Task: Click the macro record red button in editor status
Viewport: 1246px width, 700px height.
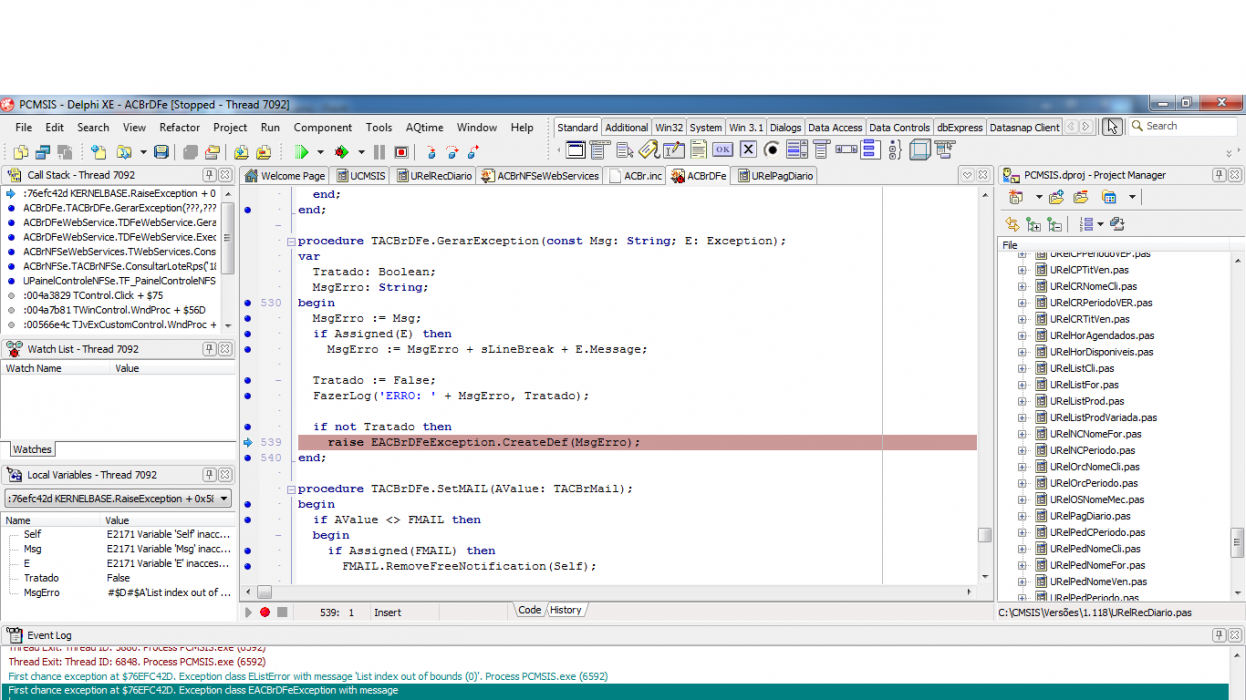Action: pyautogui.click(x=265, y=612)
